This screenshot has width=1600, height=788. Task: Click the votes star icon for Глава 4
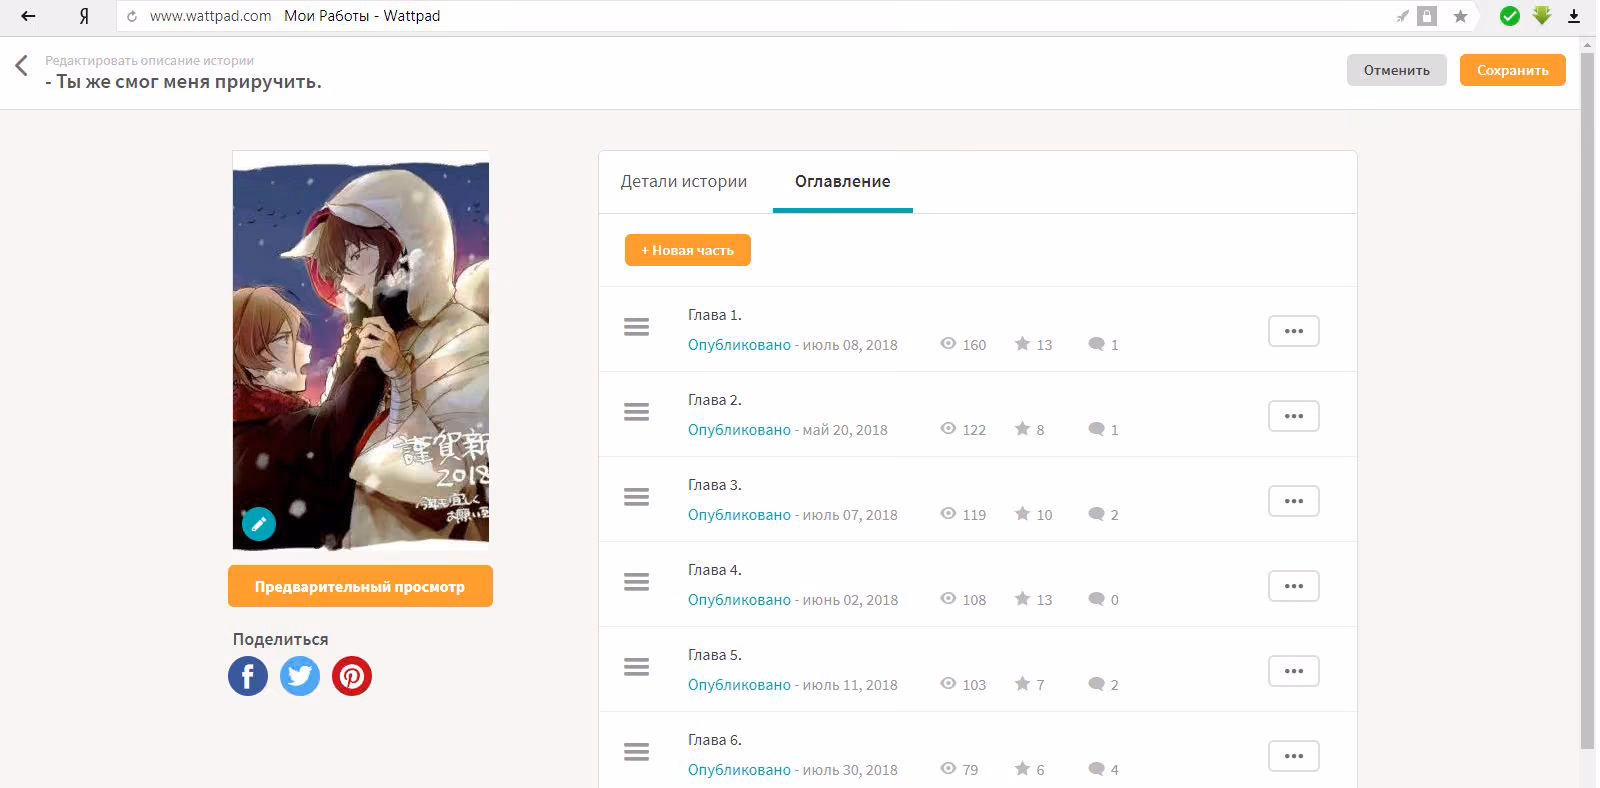(x=1022, y=598)
